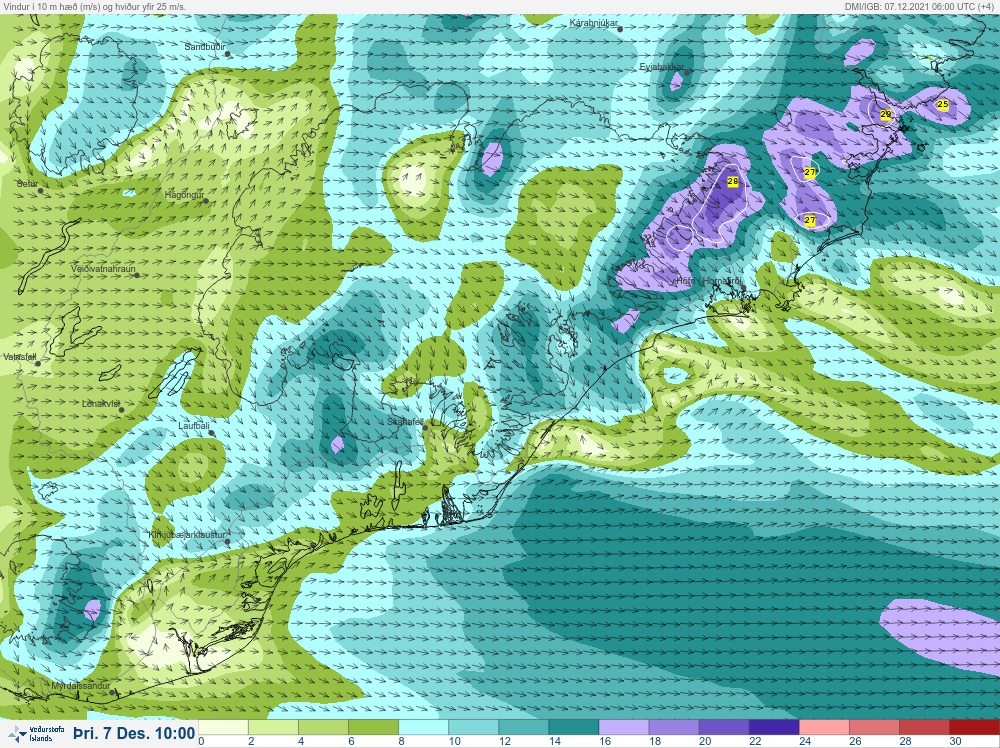
Task: Select the 28–30 m/s legend color
Action: pos(924,728)
